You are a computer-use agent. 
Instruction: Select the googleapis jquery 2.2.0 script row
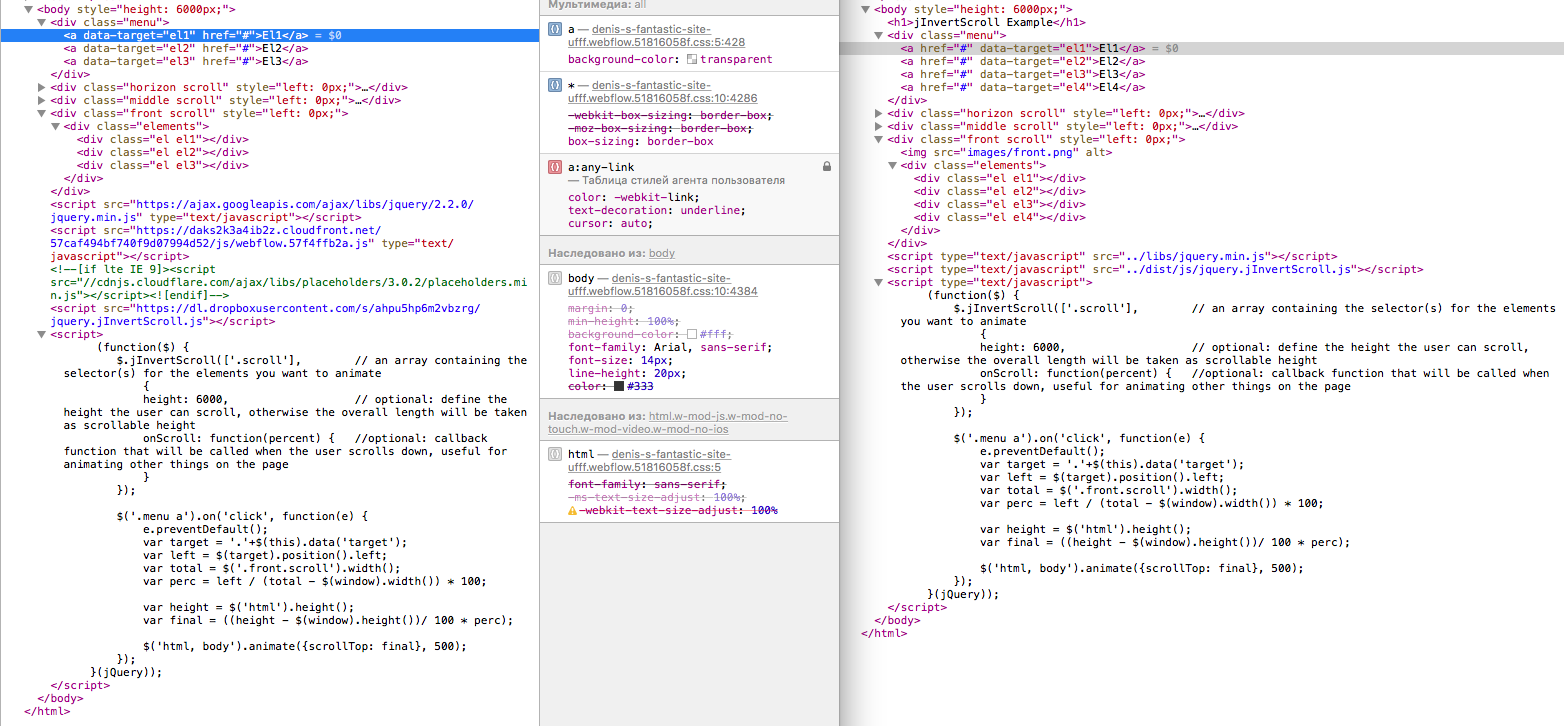point(262,210)
